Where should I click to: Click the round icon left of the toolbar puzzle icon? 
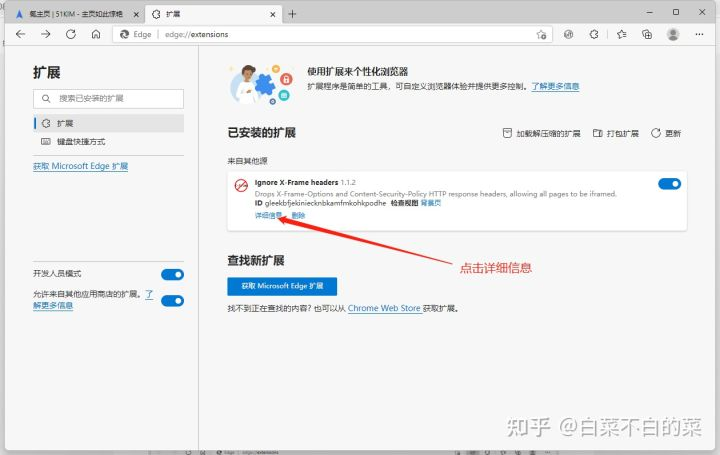pyautogui.click(x=568, y=34)
